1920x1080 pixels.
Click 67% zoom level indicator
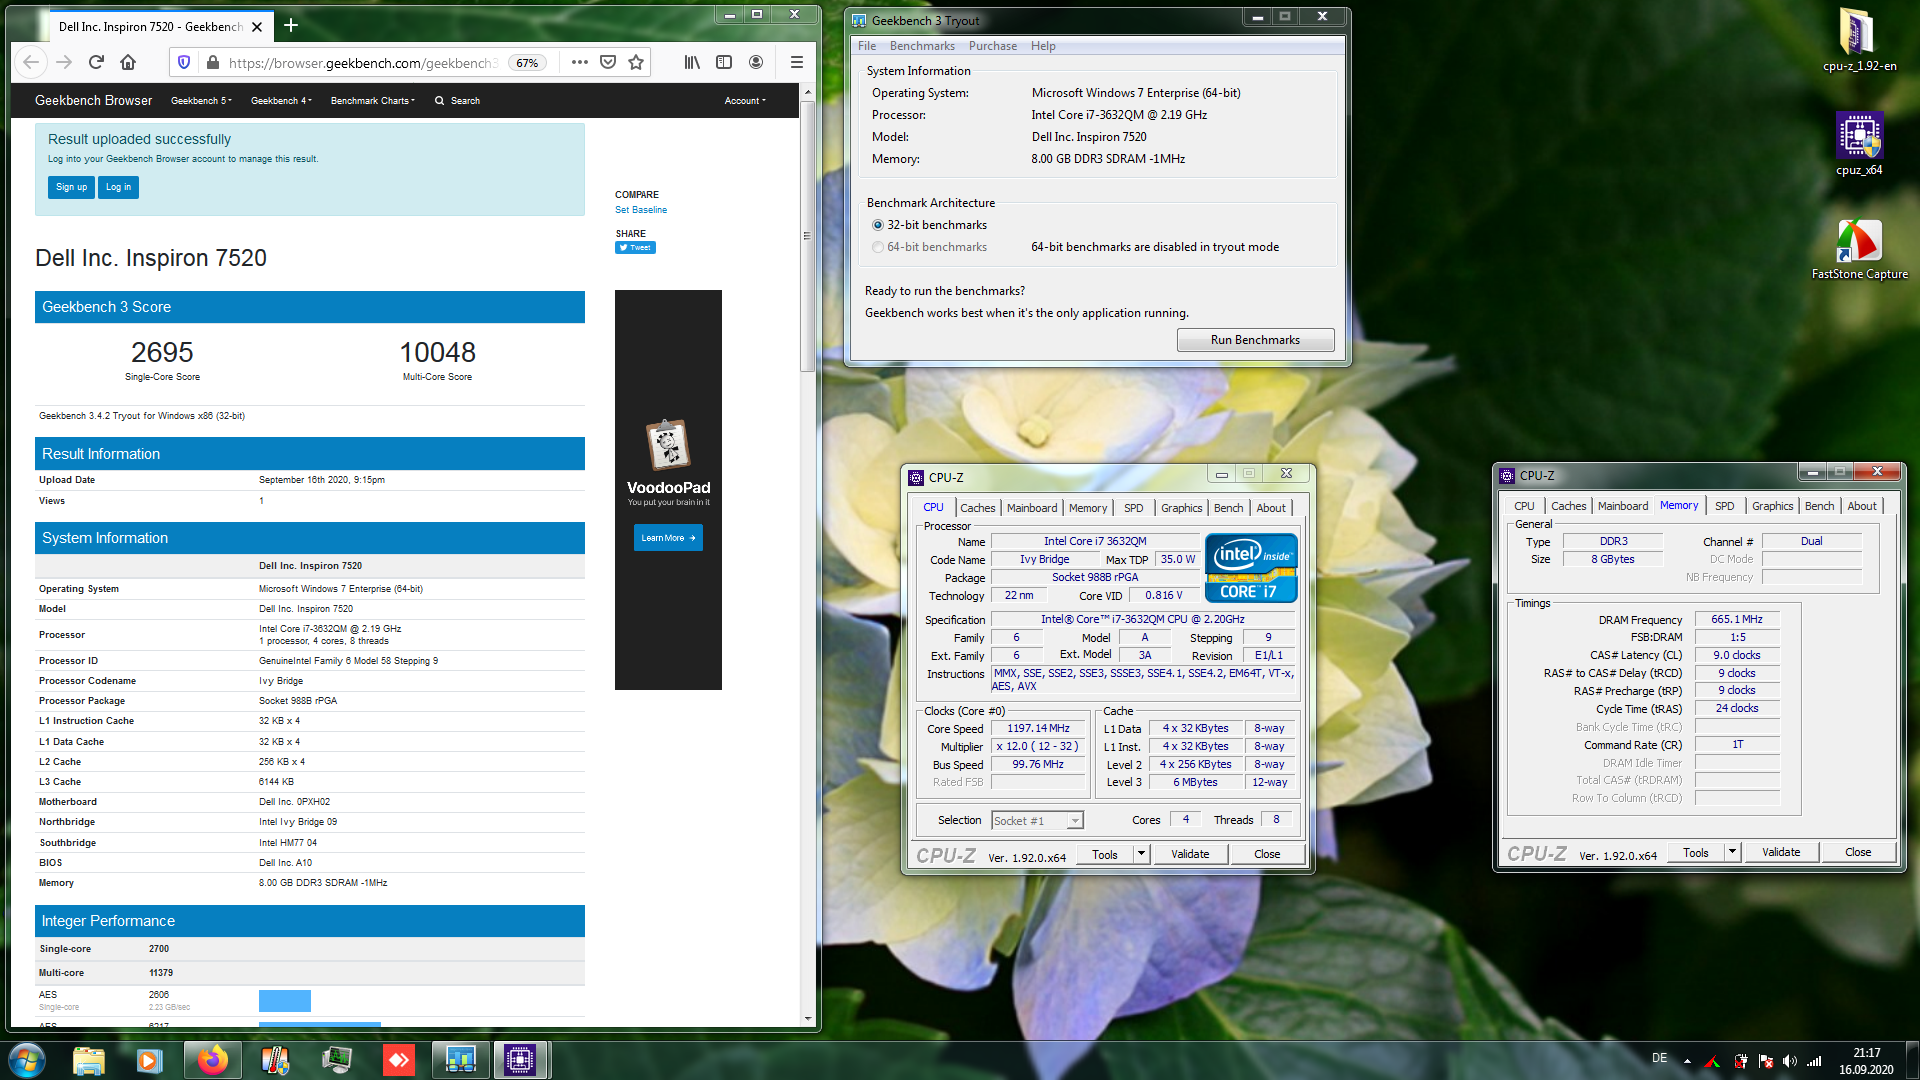pyautogui.click(x=527, y=63)
